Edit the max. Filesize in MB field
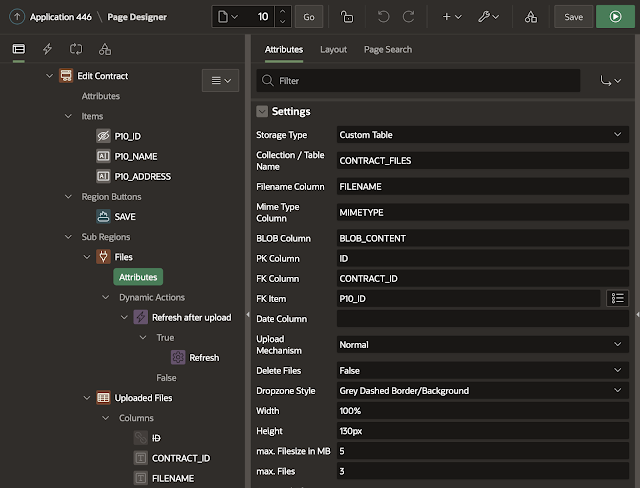Screen dimensions: 640x488 point(482,451)
